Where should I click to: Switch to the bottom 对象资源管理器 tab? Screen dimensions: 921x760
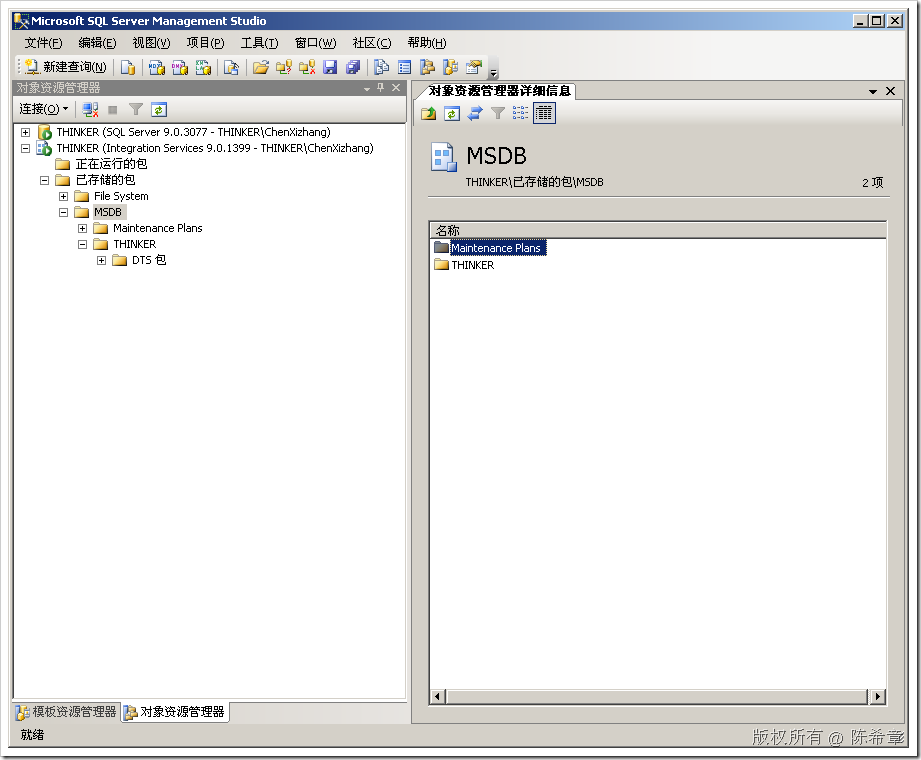[175, 712]
